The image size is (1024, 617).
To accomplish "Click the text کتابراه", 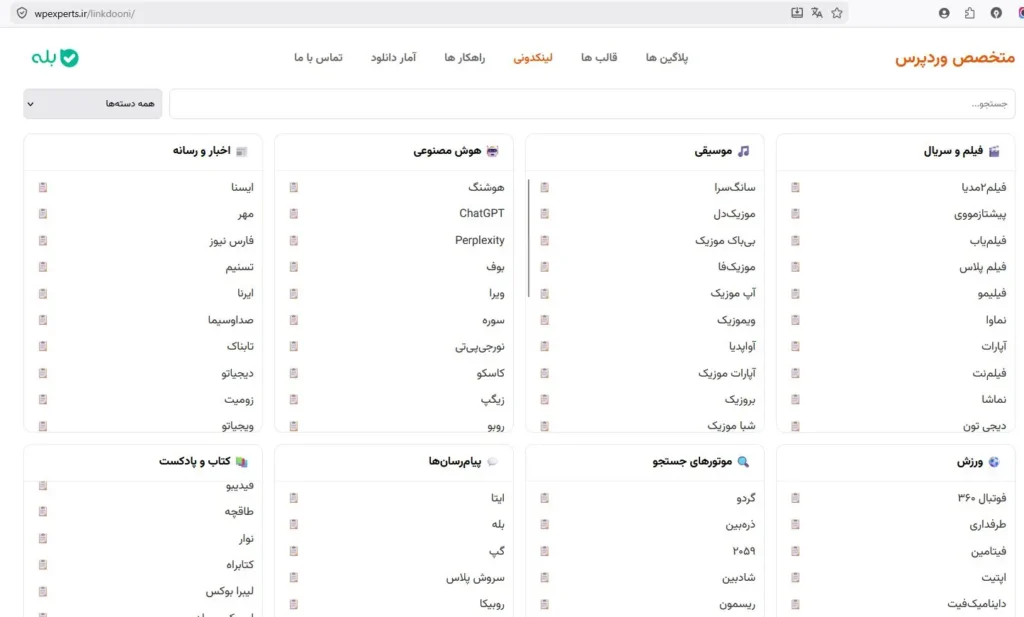I will (240, 565).
